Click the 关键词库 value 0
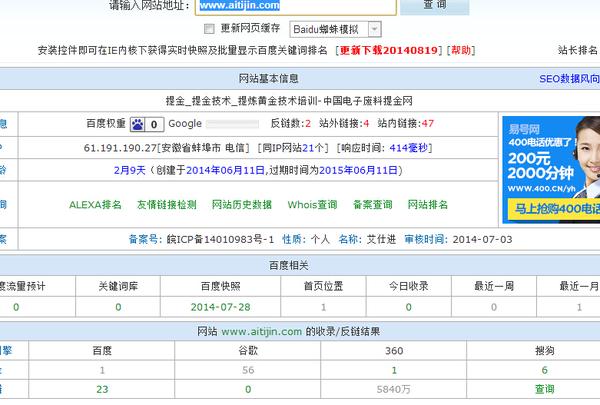Image resolution: width=600 pixels, height=405 pixels. point(118,307)
